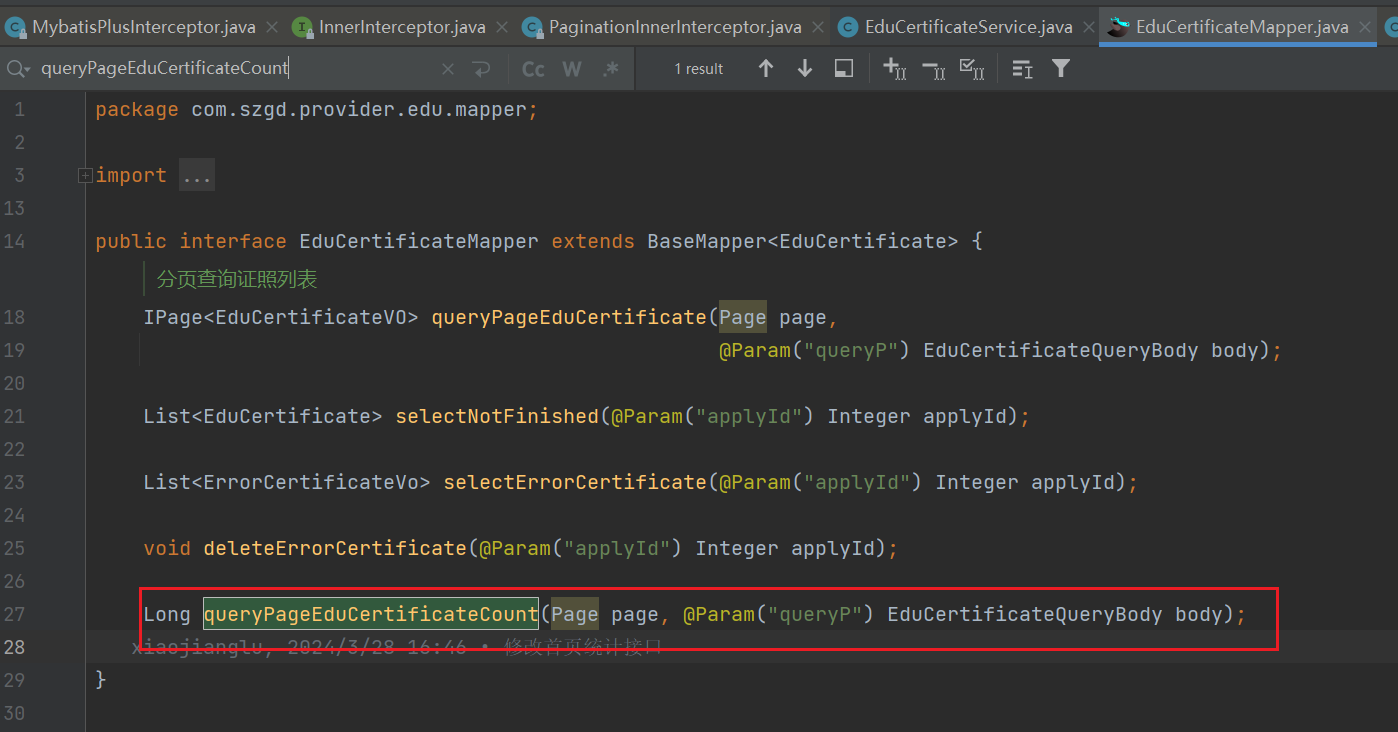Open search history dropdown magnifier
Image resolution: width=1398 pixels, height=732 pixels.
coord(18,69)
